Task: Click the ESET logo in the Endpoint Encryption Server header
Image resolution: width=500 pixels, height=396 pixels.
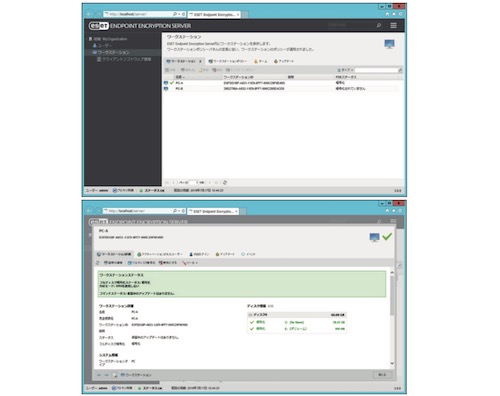Action: [98, 26]
